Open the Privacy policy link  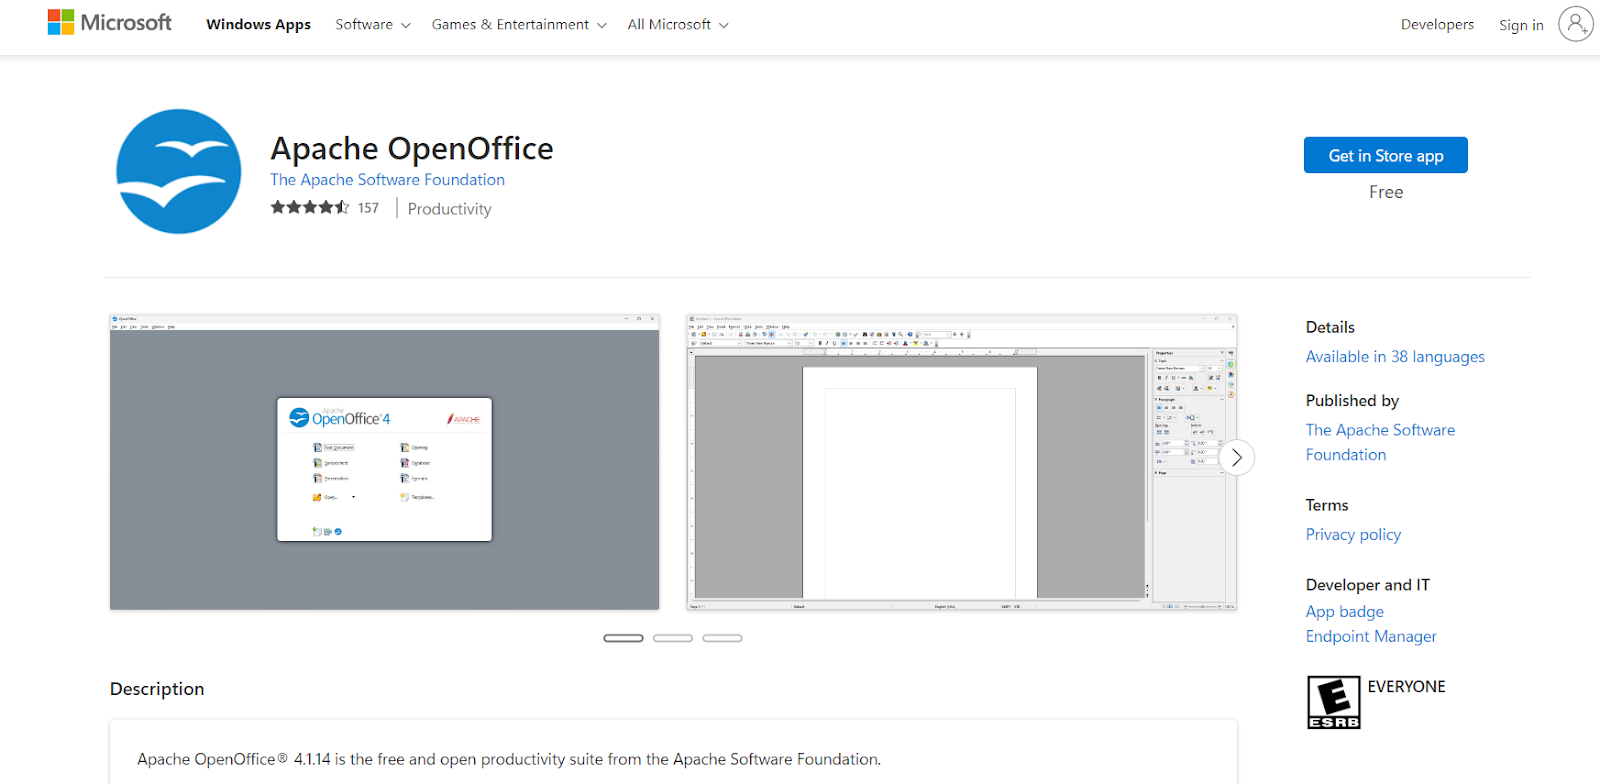click(x=1353, y=535)
